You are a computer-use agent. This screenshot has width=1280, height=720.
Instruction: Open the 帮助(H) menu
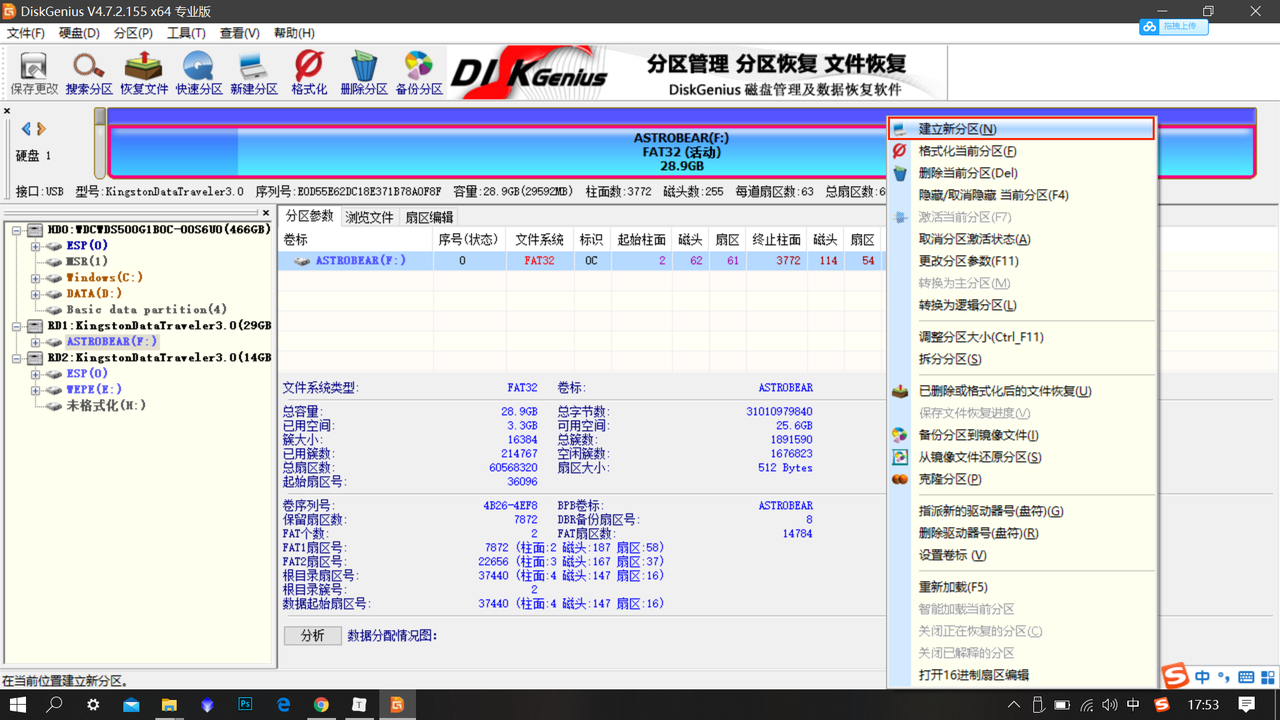click(x=294, y=33)
